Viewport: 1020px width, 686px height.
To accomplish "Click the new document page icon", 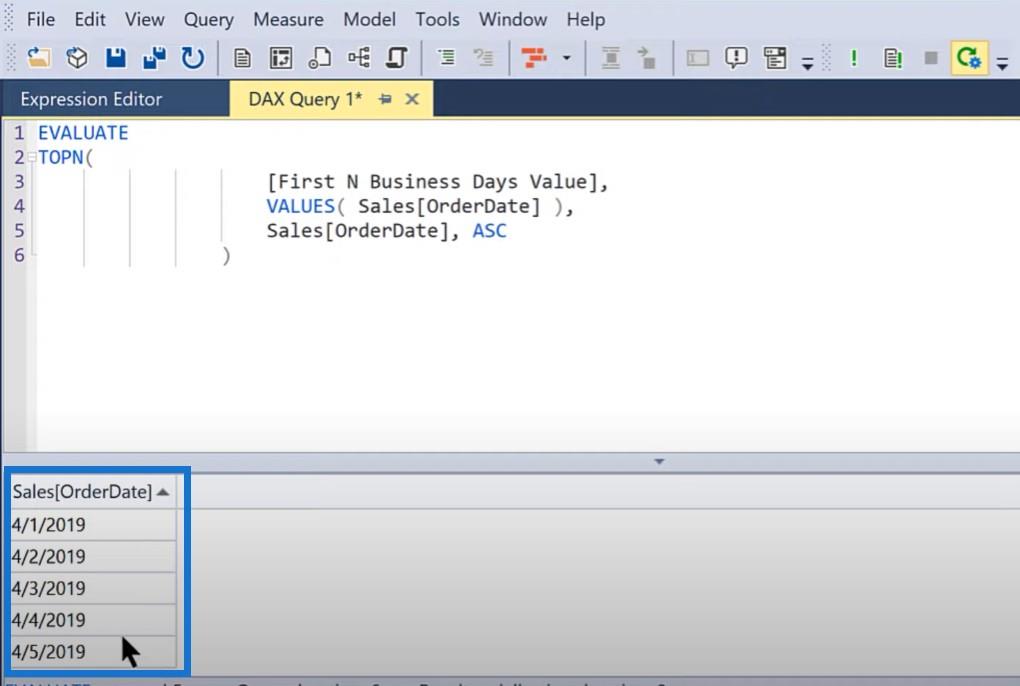I will point(242,58).
